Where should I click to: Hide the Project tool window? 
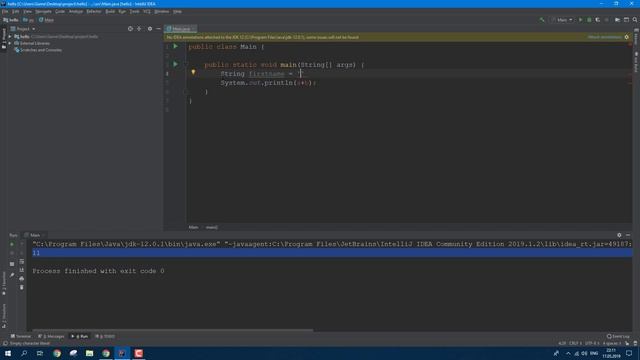click(x=158, y=29)
